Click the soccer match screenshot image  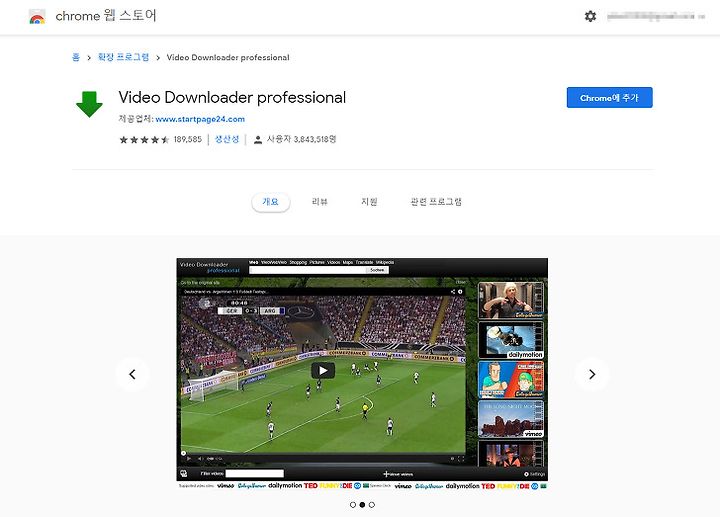[362, 374]
